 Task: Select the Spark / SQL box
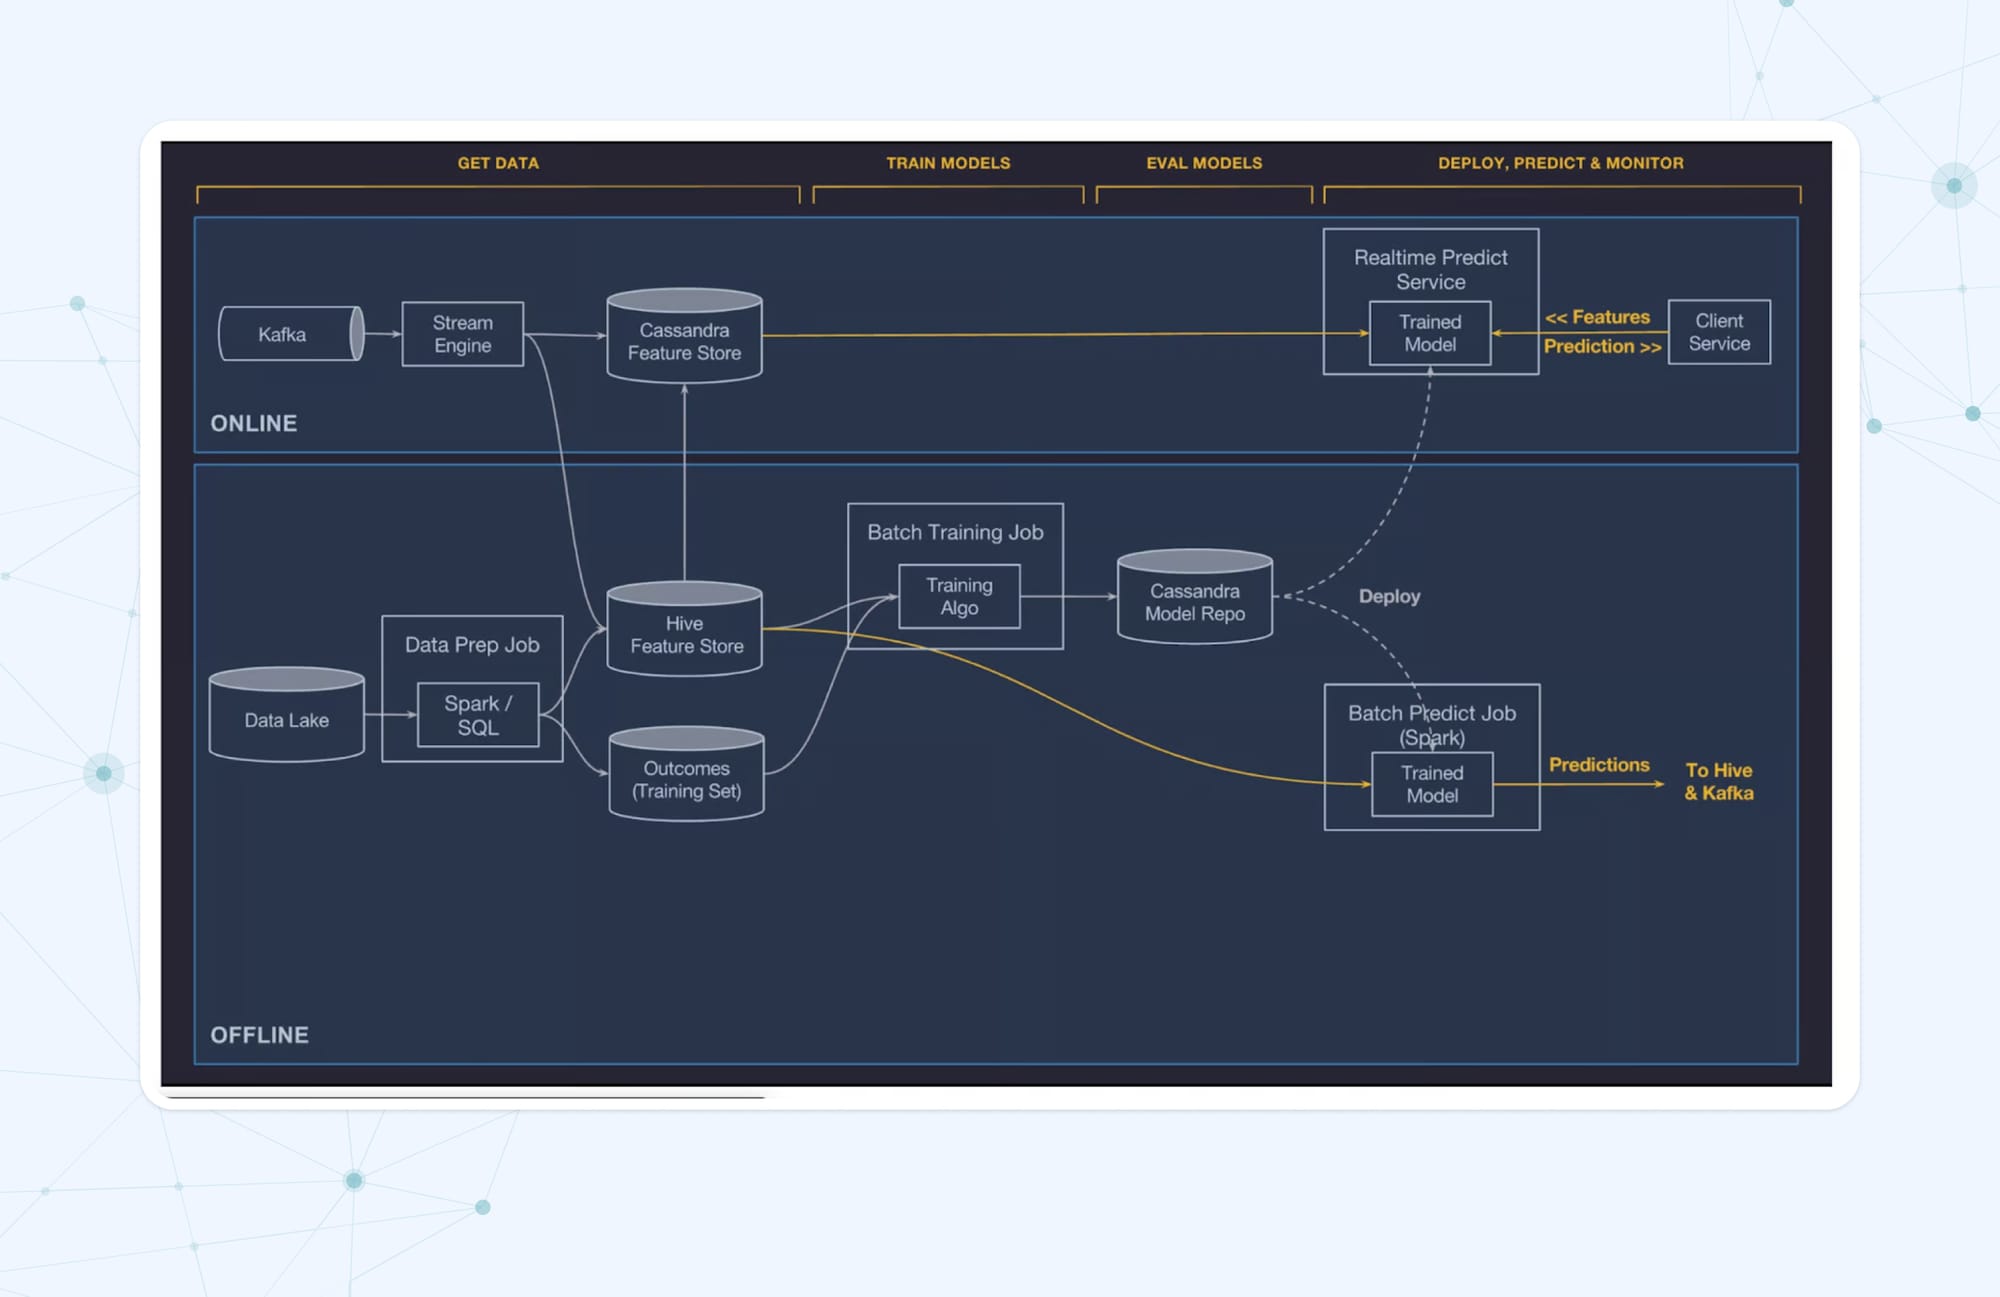478,715
